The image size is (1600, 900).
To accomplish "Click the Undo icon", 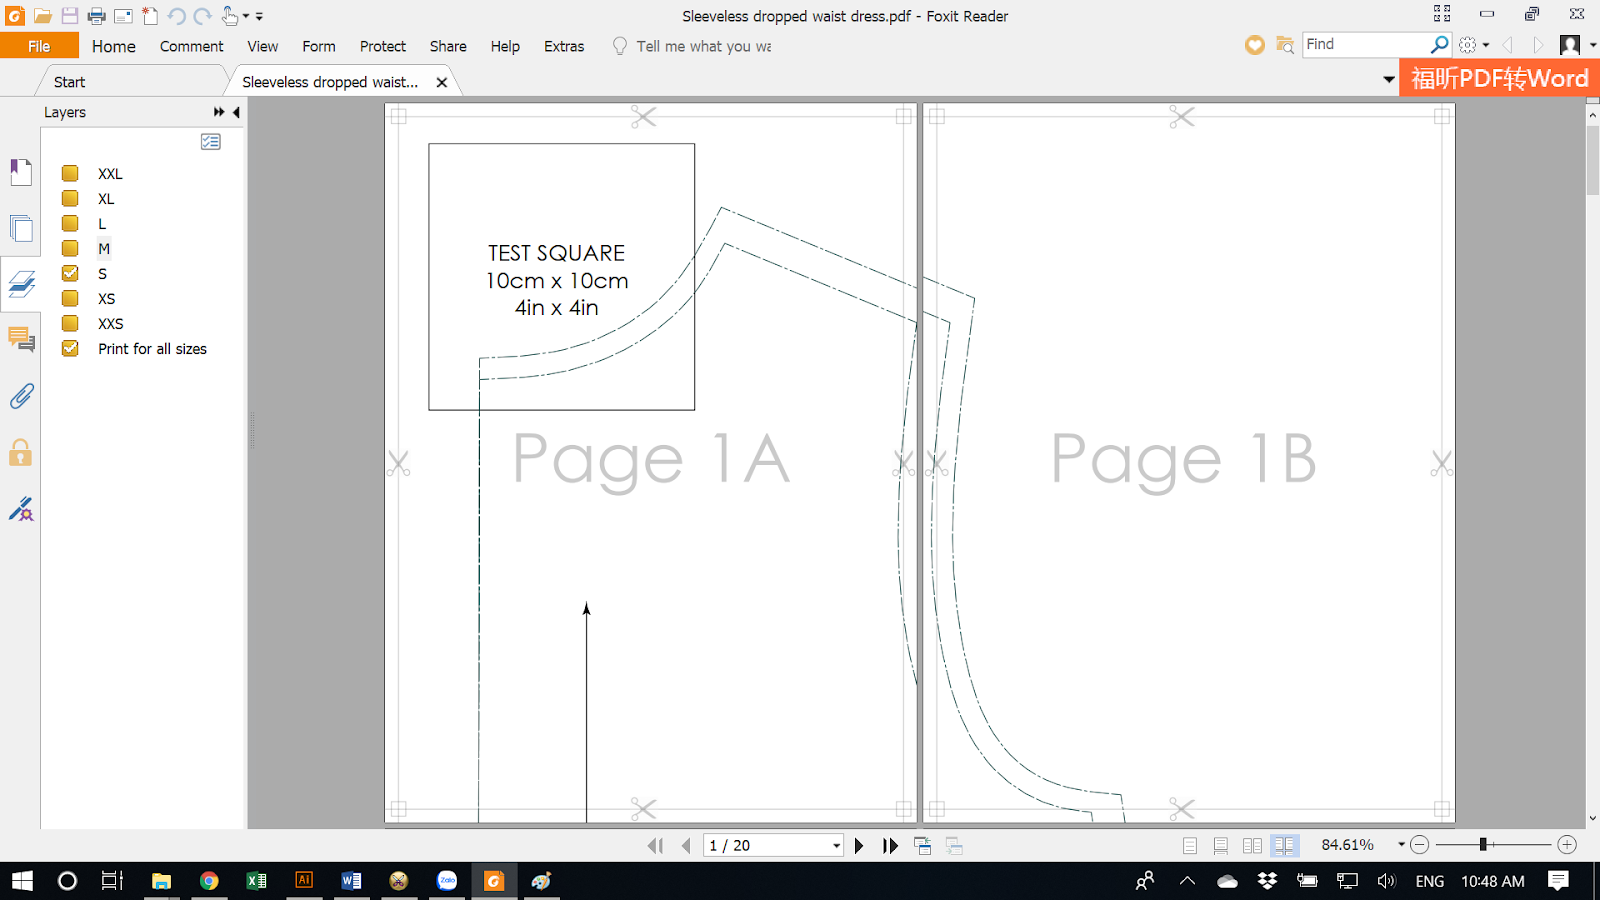I will pos(176,16).
